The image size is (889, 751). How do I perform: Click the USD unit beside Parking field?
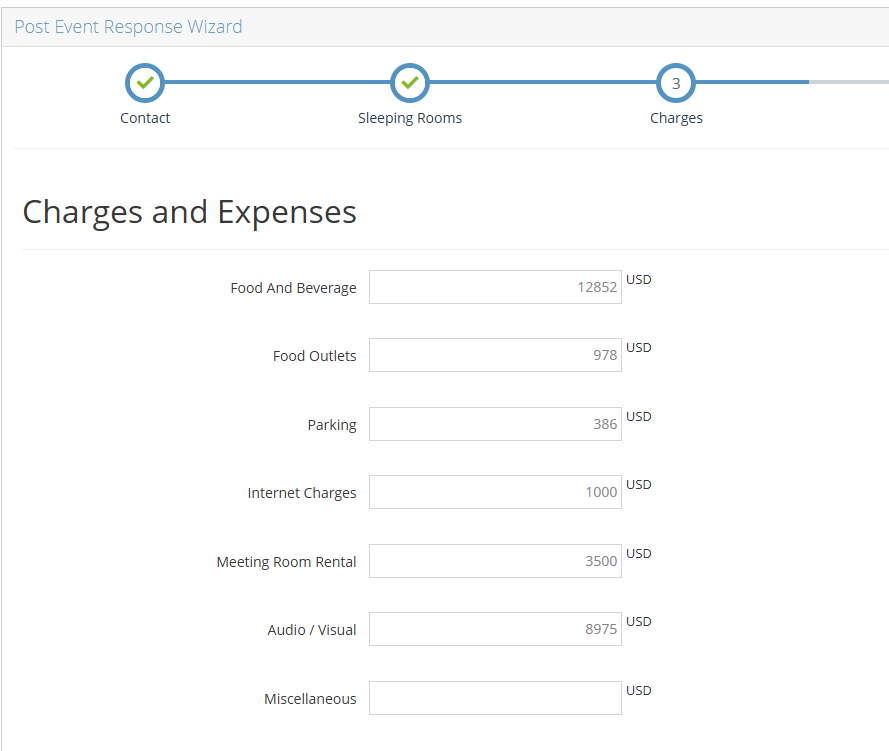(x=638, y=417)
